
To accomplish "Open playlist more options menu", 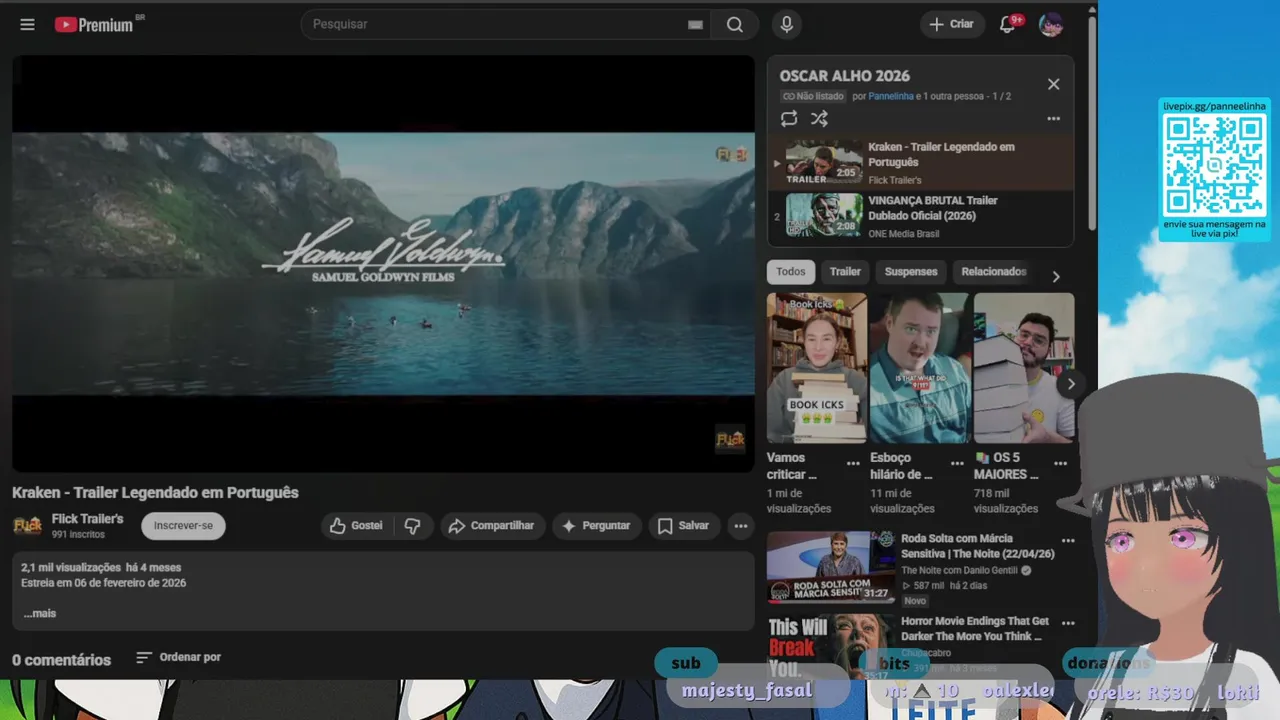I will pyautogui.click(x=1053, y=119).
